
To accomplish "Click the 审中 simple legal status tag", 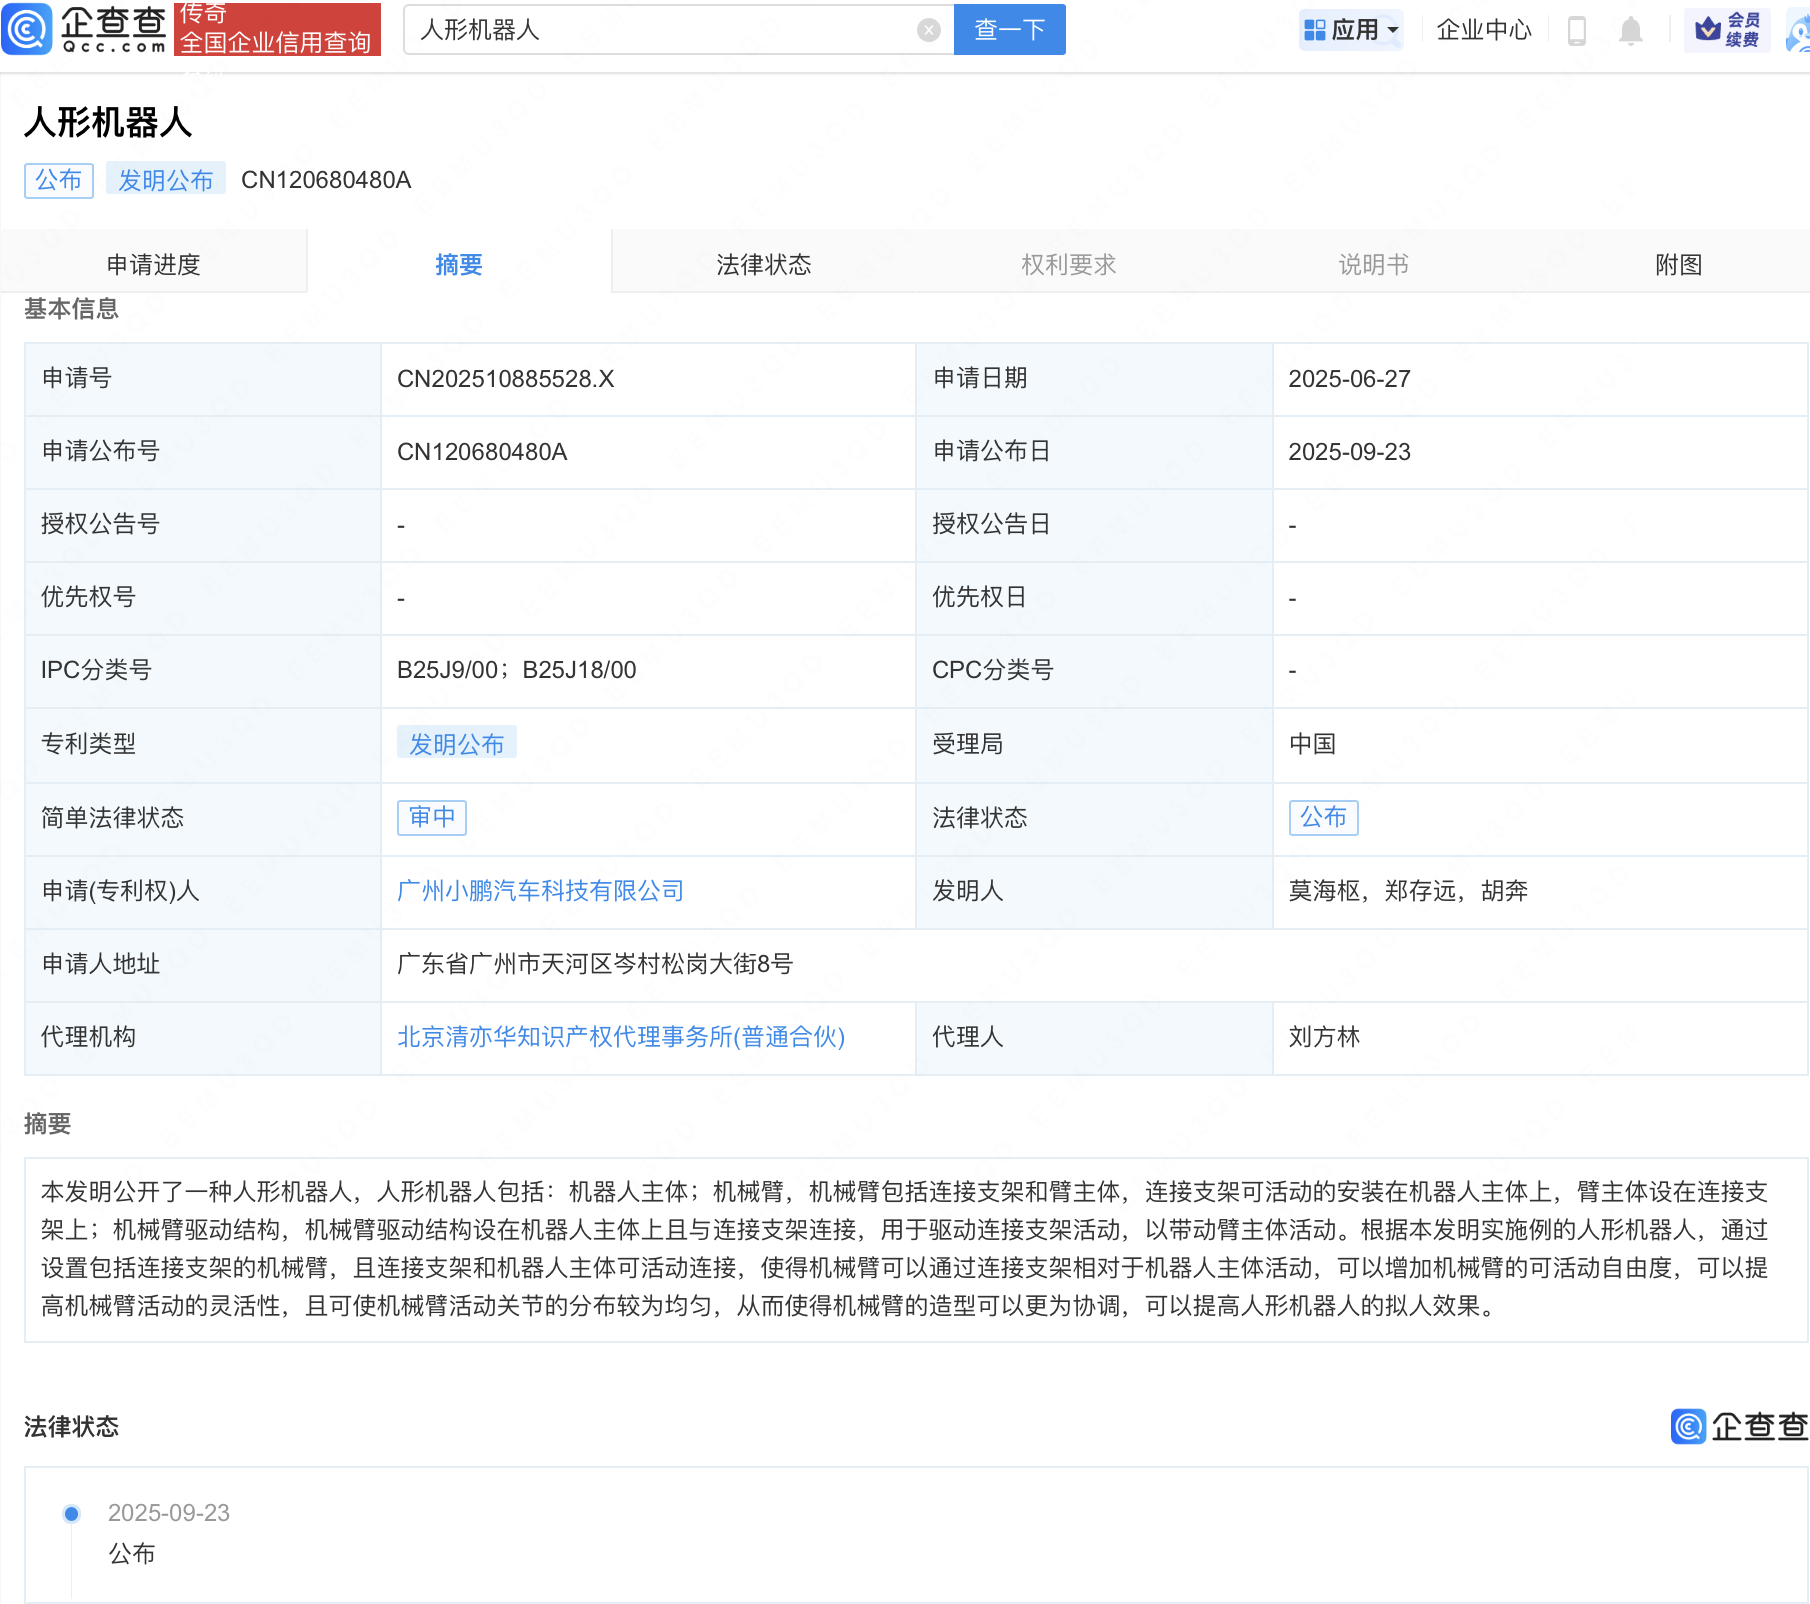I will tap(432, 817).
